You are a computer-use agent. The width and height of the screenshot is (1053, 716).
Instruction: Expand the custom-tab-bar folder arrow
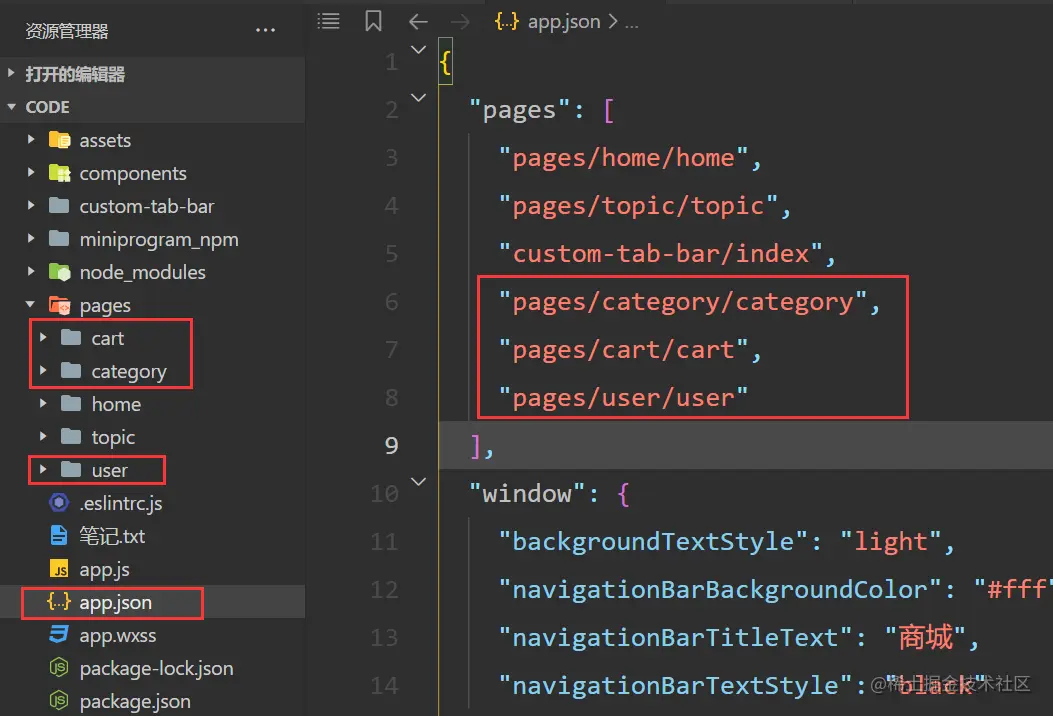[x=31, y=205]
